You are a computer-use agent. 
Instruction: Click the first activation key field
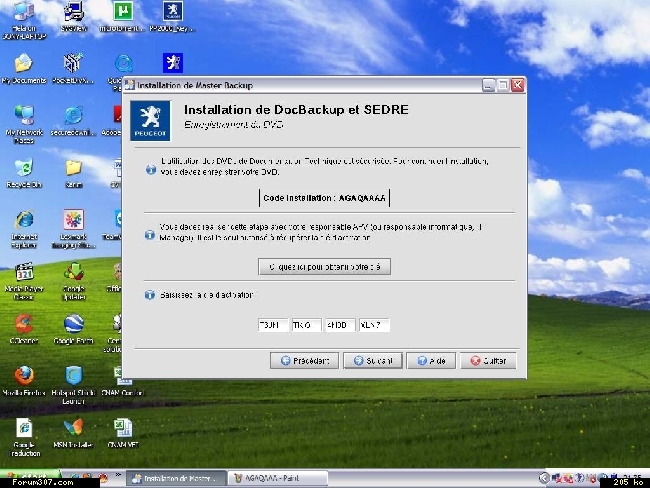point(272,325)
